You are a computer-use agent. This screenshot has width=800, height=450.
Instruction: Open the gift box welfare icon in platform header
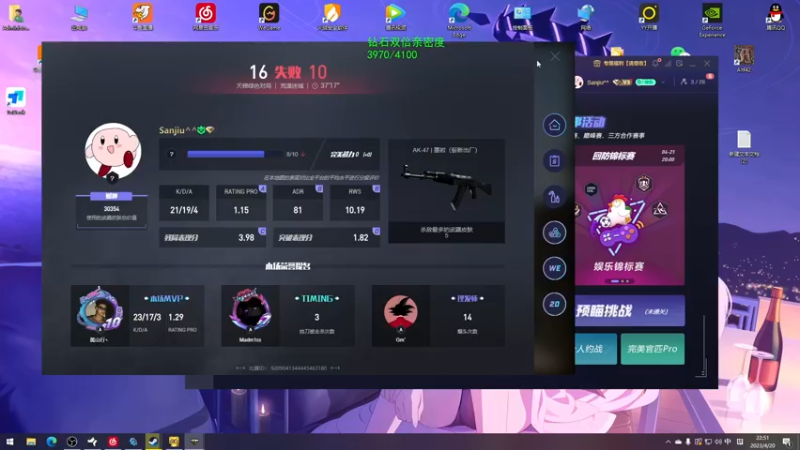pos(596,63)
